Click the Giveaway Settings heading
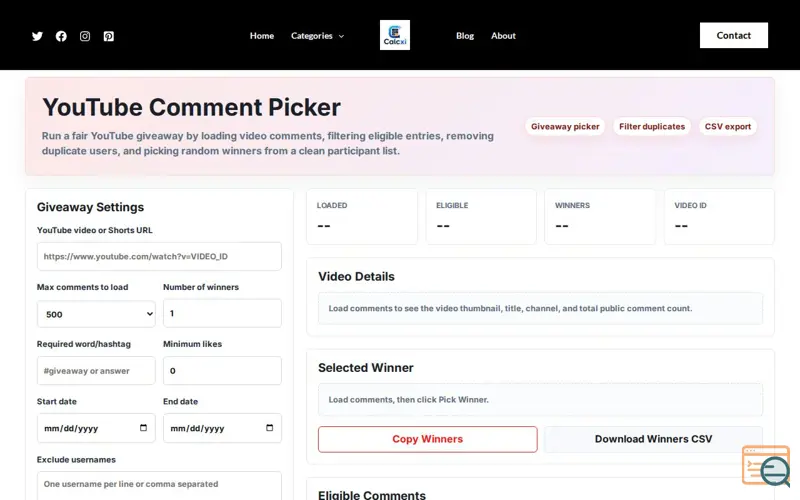 click(90, 207)
